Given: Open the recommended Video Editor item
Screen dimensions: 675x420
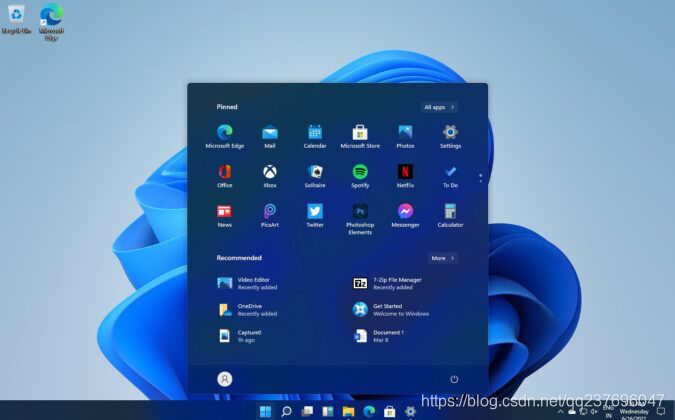Looking at the screenshot, I should (248, 283).
